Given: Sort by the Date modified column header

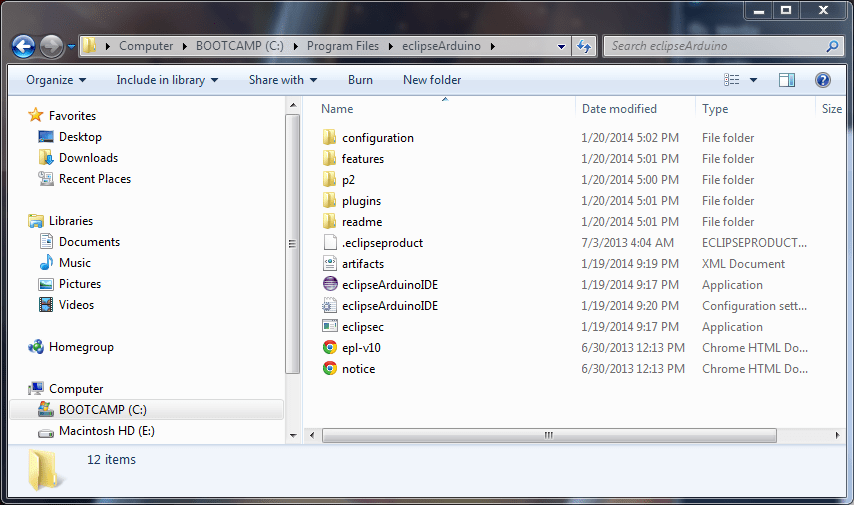Looking at the screenshot, I should click(x=619, y=109).
